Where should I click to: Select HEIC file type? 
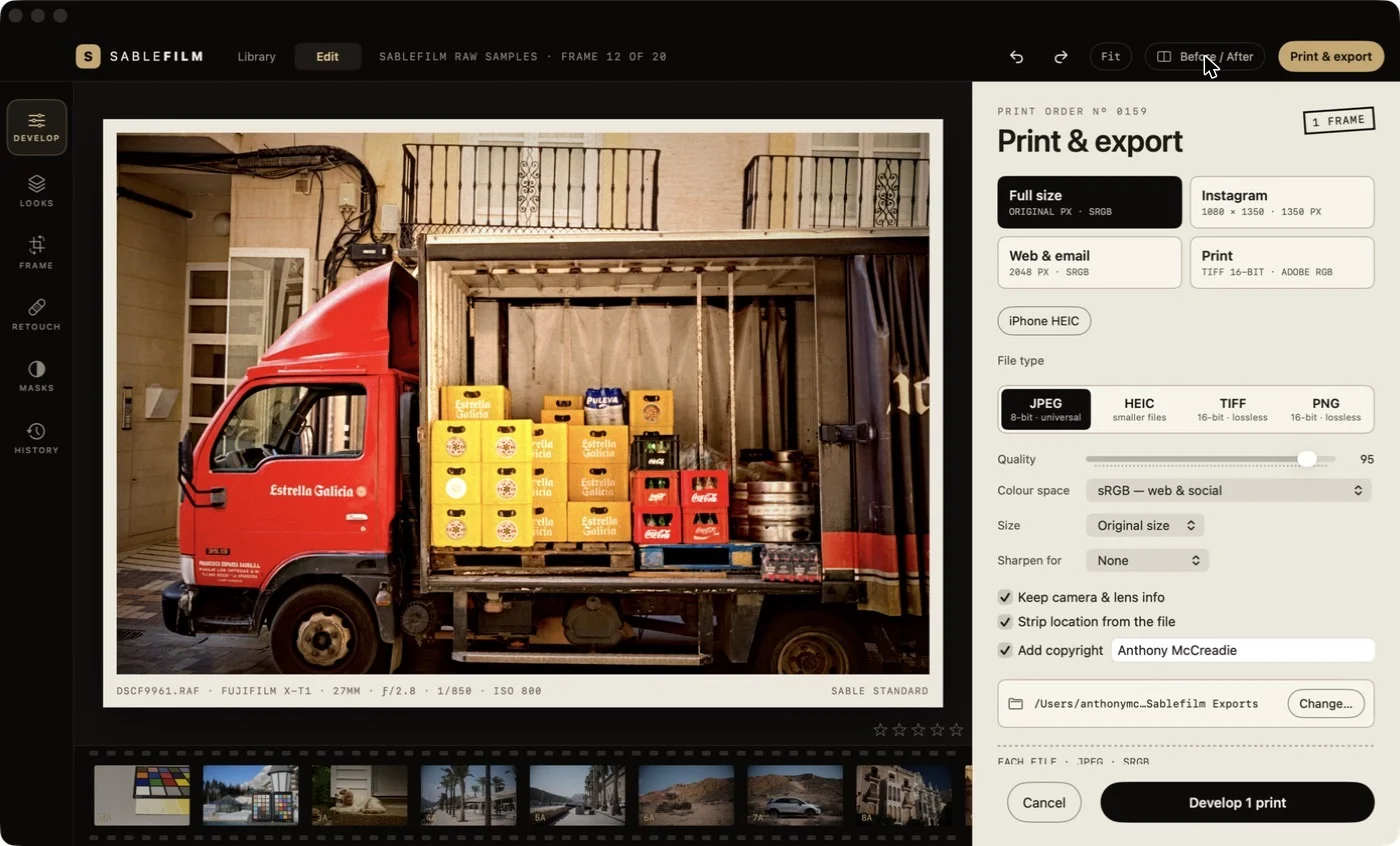1139,409
